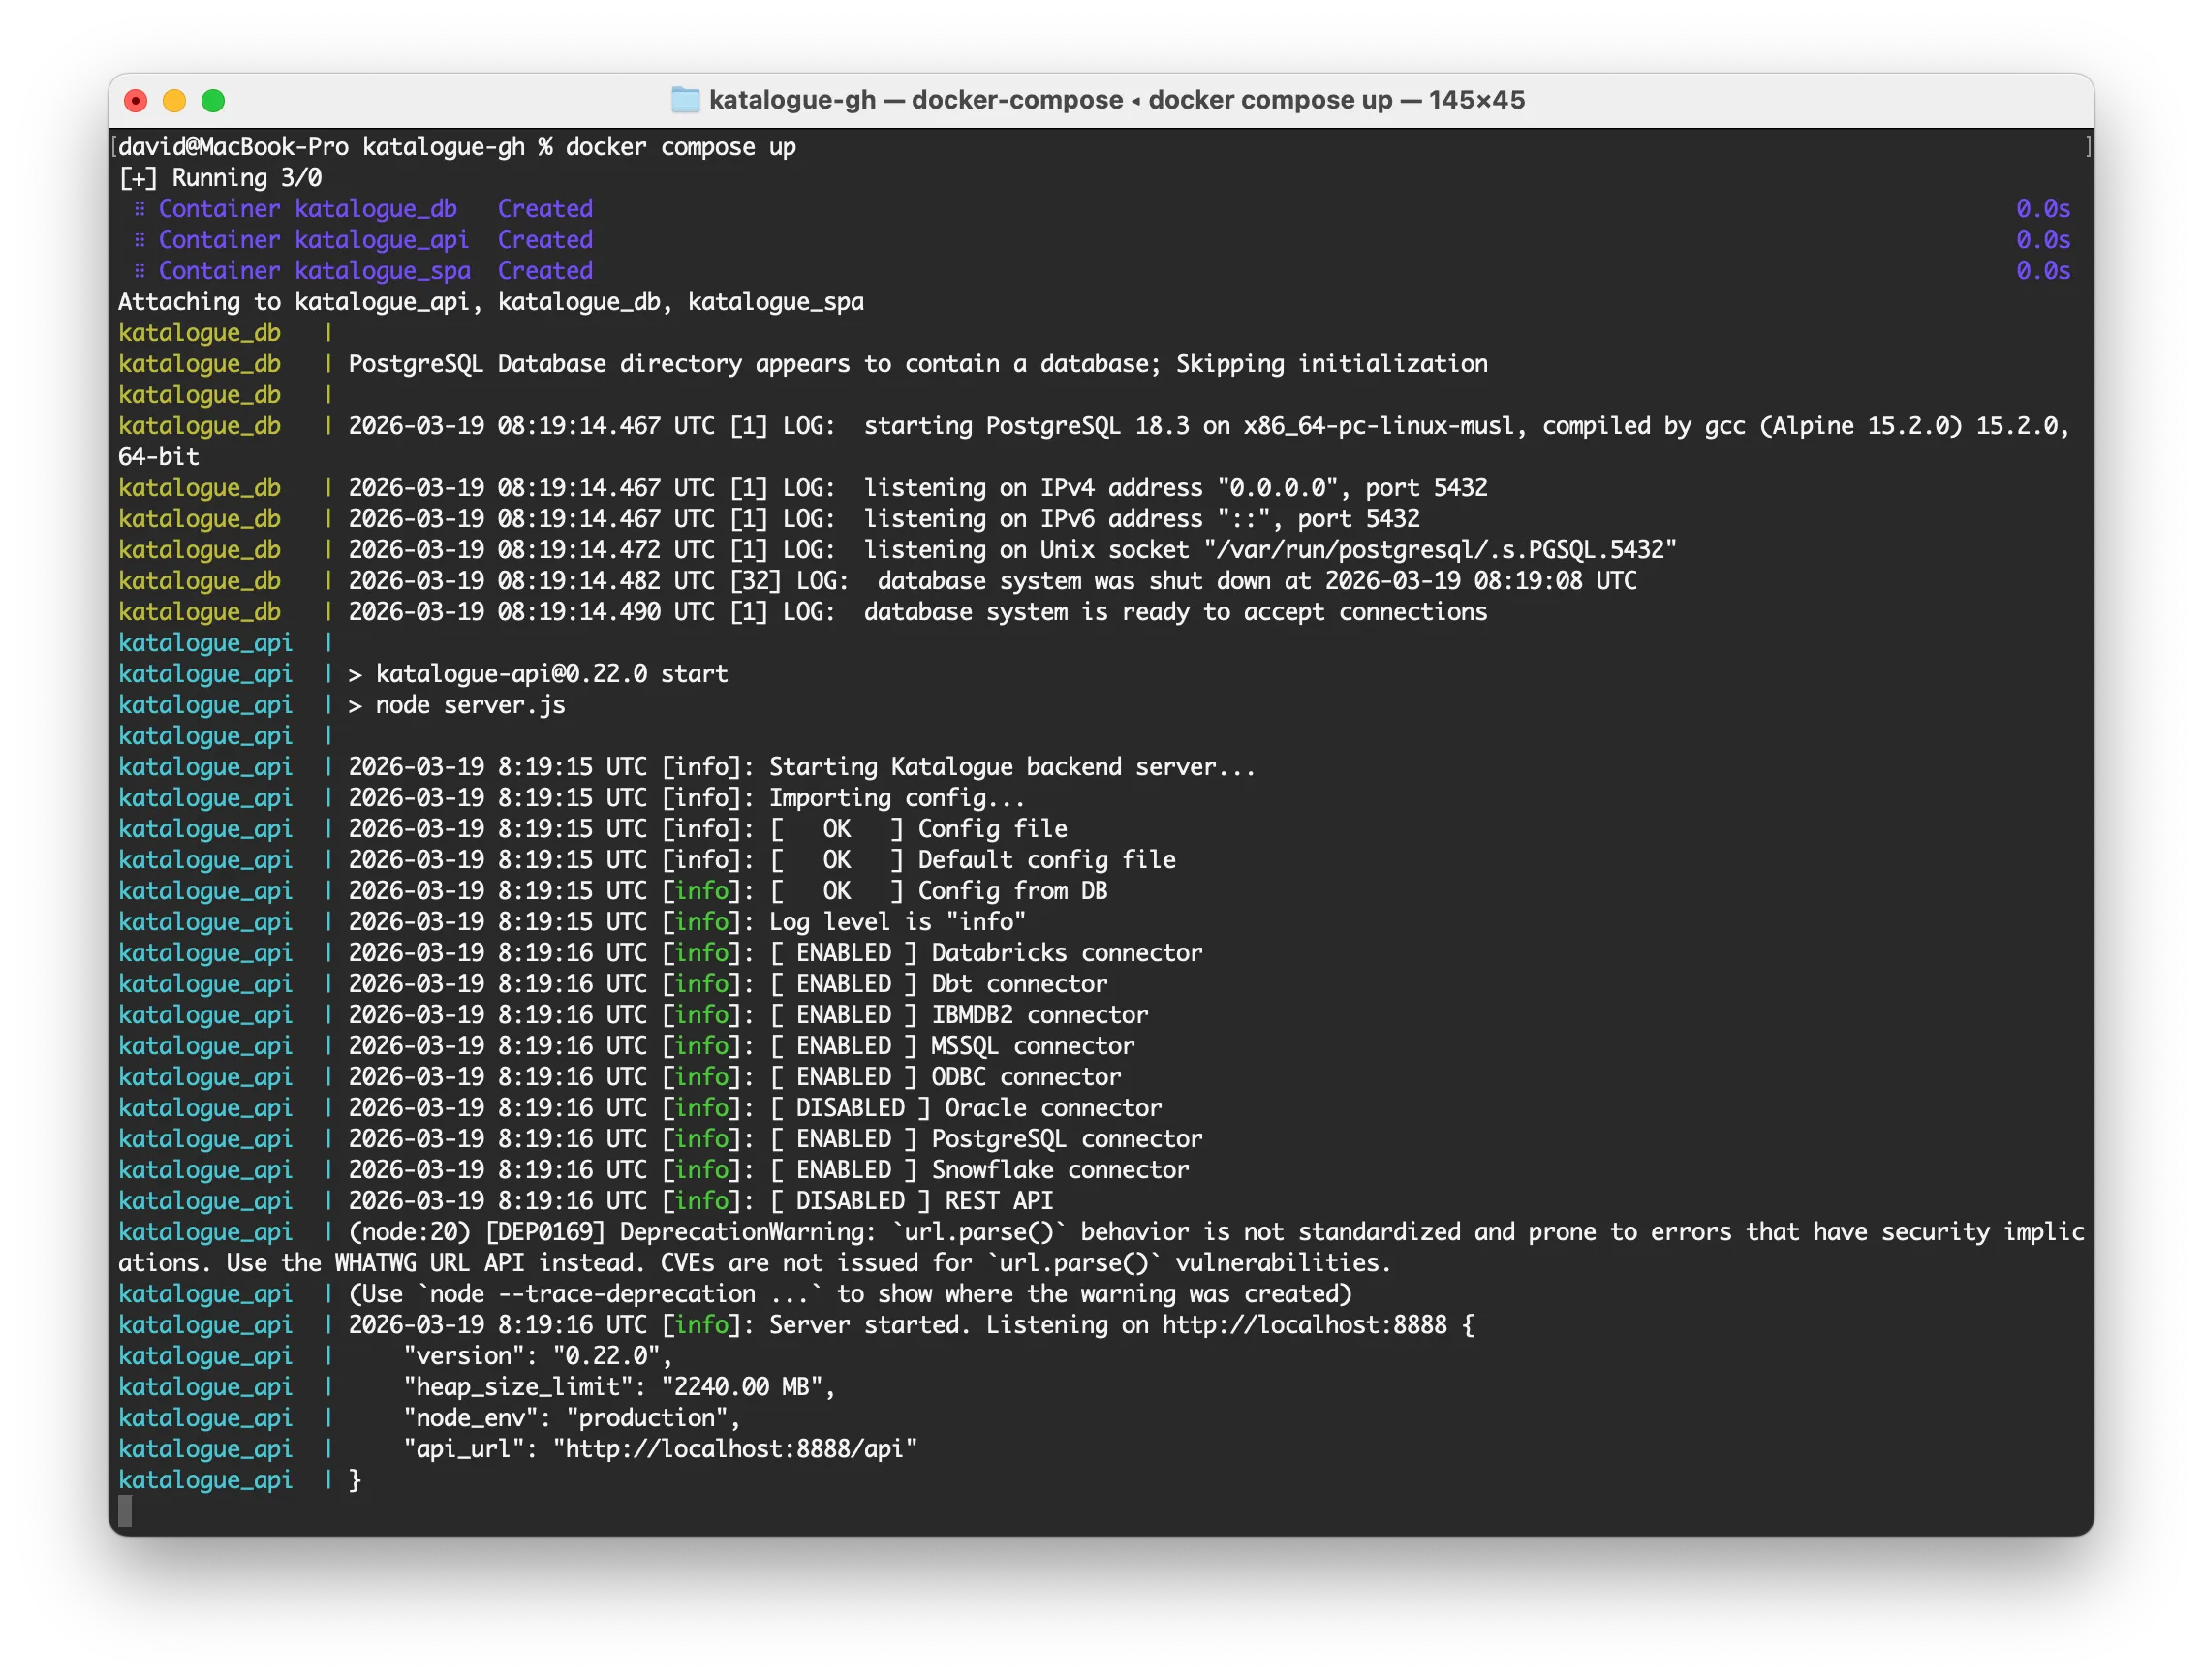Click the '[ OK ] Config file' line

593,829
